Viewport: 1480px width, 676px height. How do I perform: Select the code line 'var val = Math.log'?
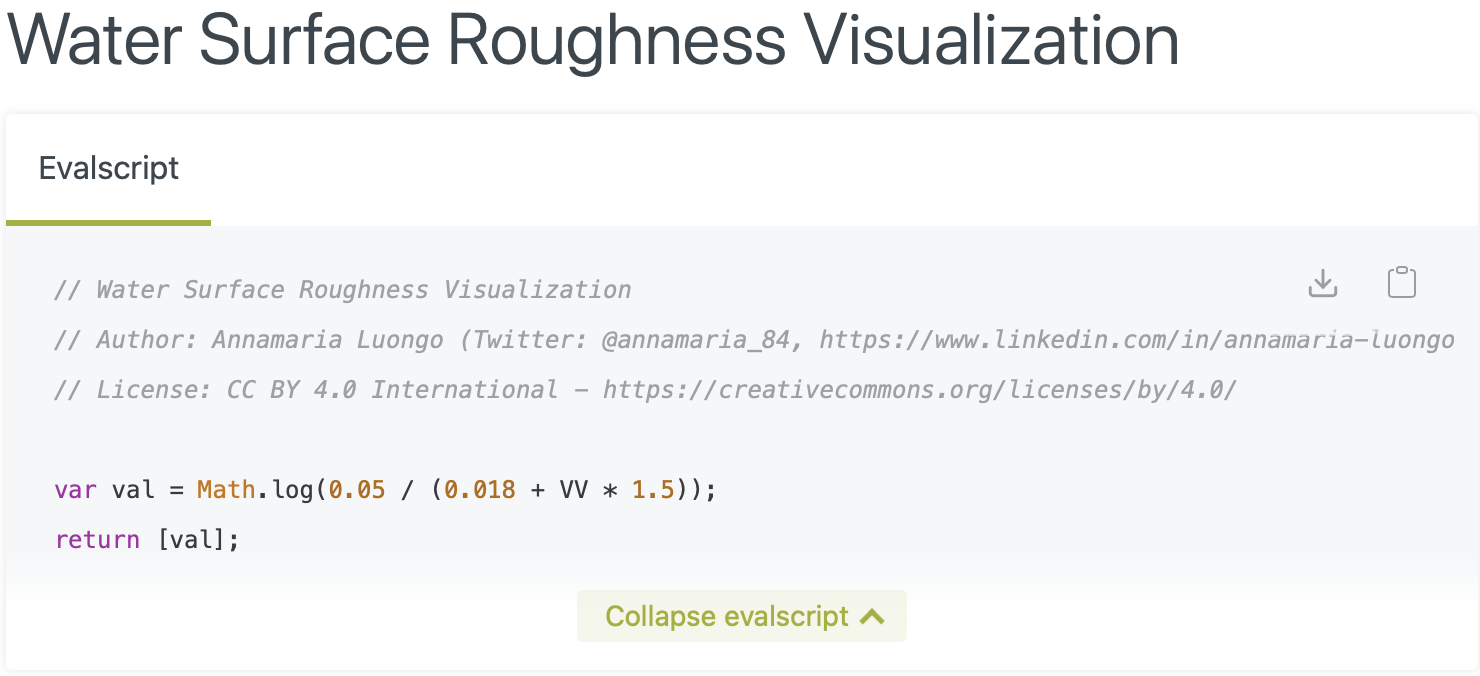(386, 490)
